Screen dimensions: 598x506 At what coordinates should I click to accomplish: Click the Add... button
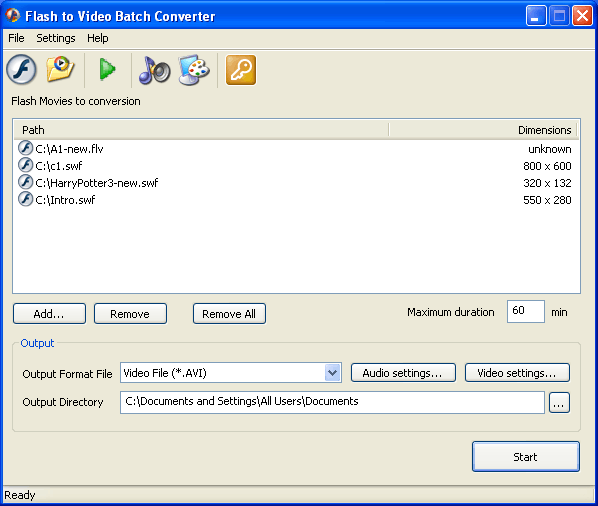(49, 314)
